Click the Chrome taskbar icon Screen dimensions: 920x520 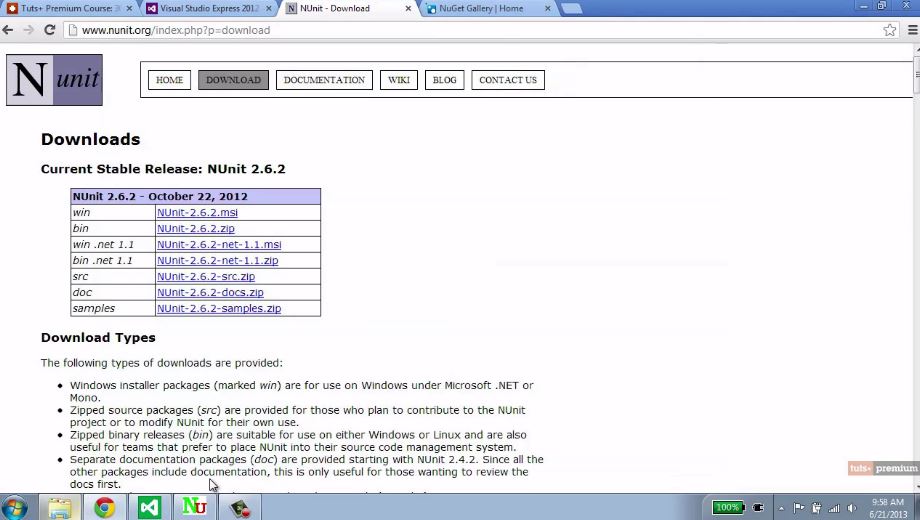coord(104,508)
